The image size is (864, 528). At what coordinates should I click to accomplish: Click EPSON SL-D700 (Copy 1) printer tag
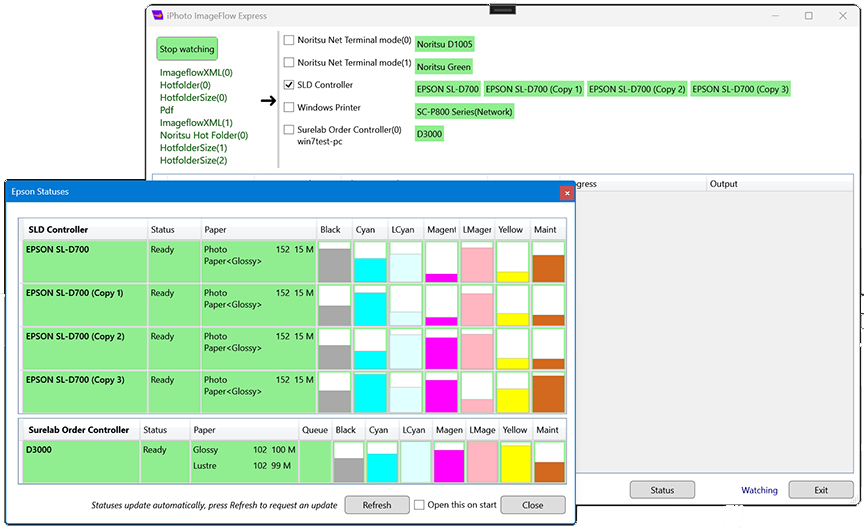pos(533,89)
